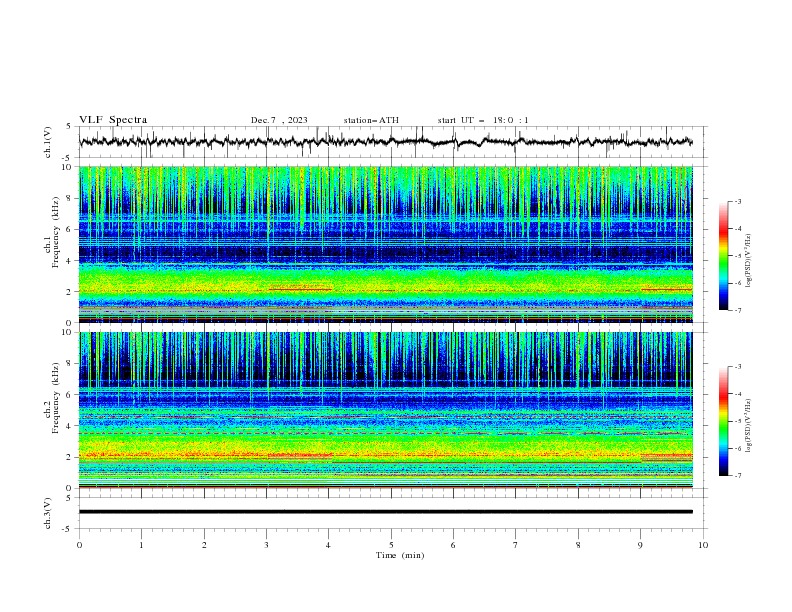The height and width of the screenshot is (612, 792).
Task: Click time axis tick label "6"
Action: (x=453, y=545)
